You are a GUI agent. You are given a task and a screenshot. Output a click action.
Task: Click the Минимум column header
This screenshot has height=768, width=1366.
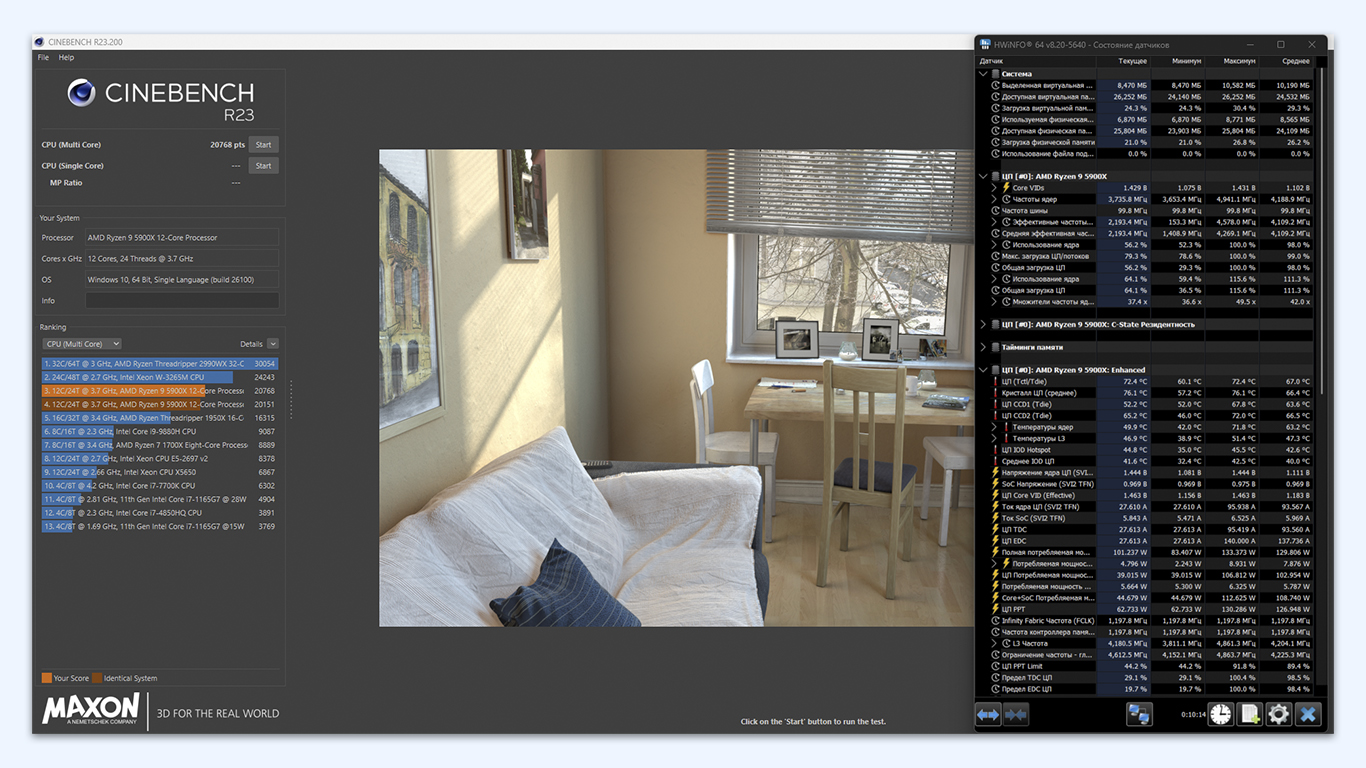click(x=1178, y=61)
